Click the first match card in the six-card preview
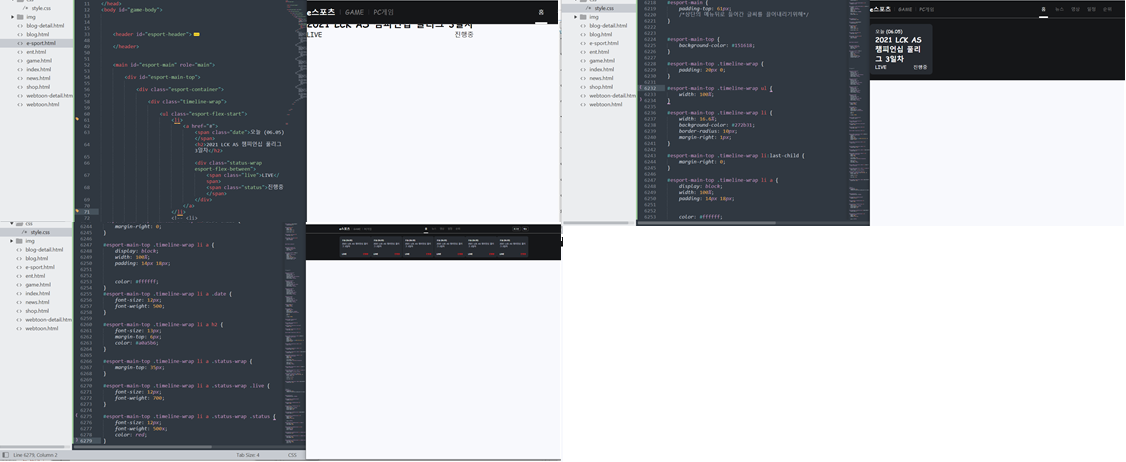Image resolution: width=1126 pixels, height=462 pixels. click(355, 246)
